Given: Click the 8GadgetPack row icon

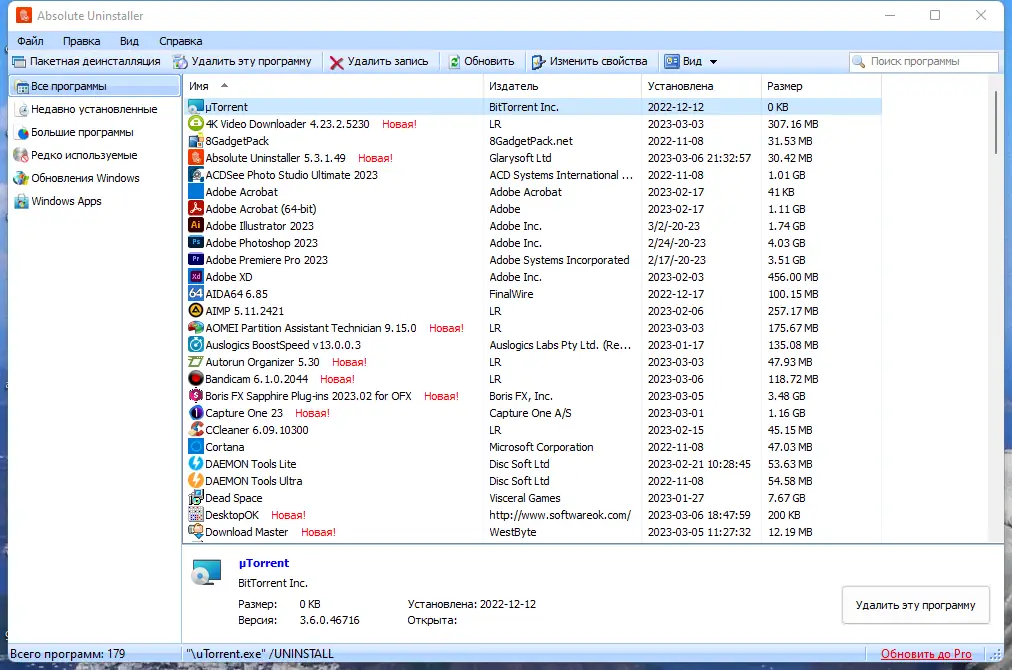Looking at the screenshot, I should (196, 141).
